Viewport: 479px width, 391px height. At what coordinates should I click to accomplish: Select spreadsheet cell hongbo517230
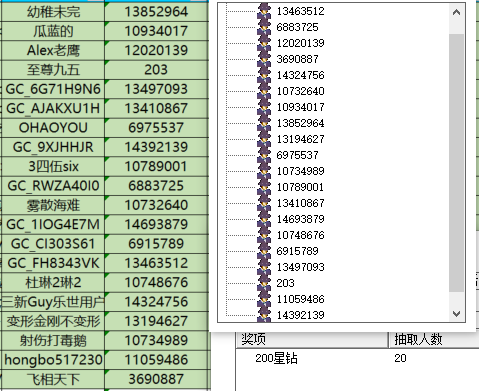[x=53, y=360]
